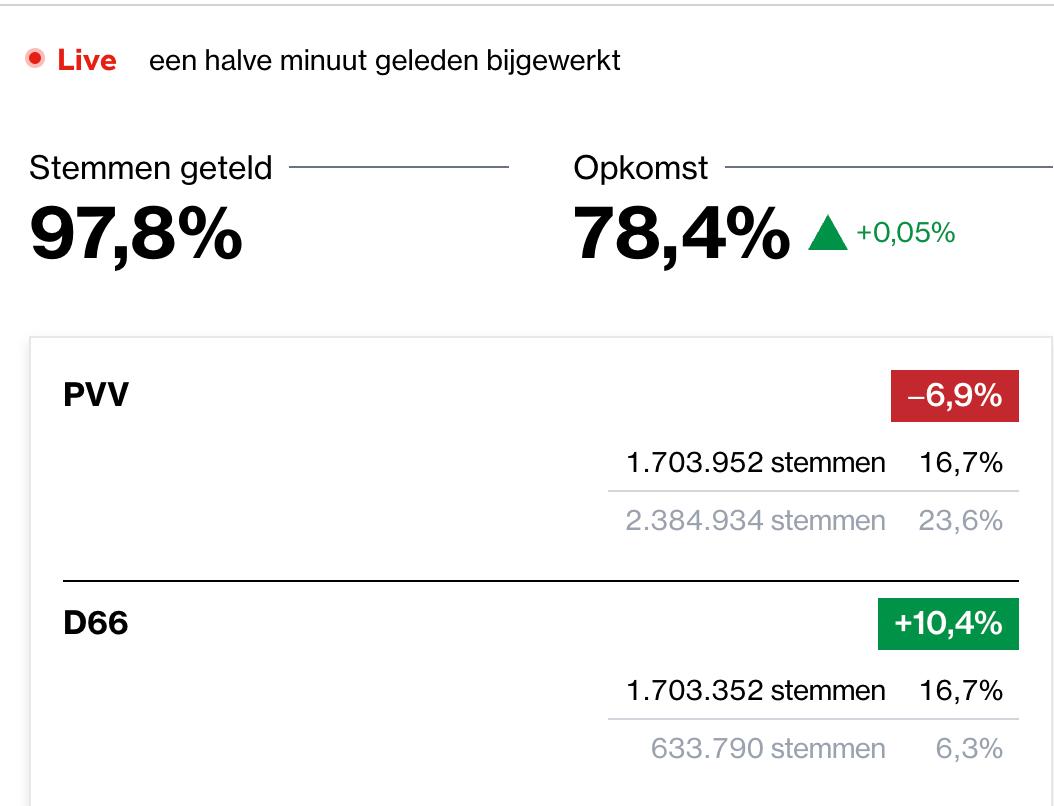Click D66's previous 633.790 stemmen

tap(767, 748)
